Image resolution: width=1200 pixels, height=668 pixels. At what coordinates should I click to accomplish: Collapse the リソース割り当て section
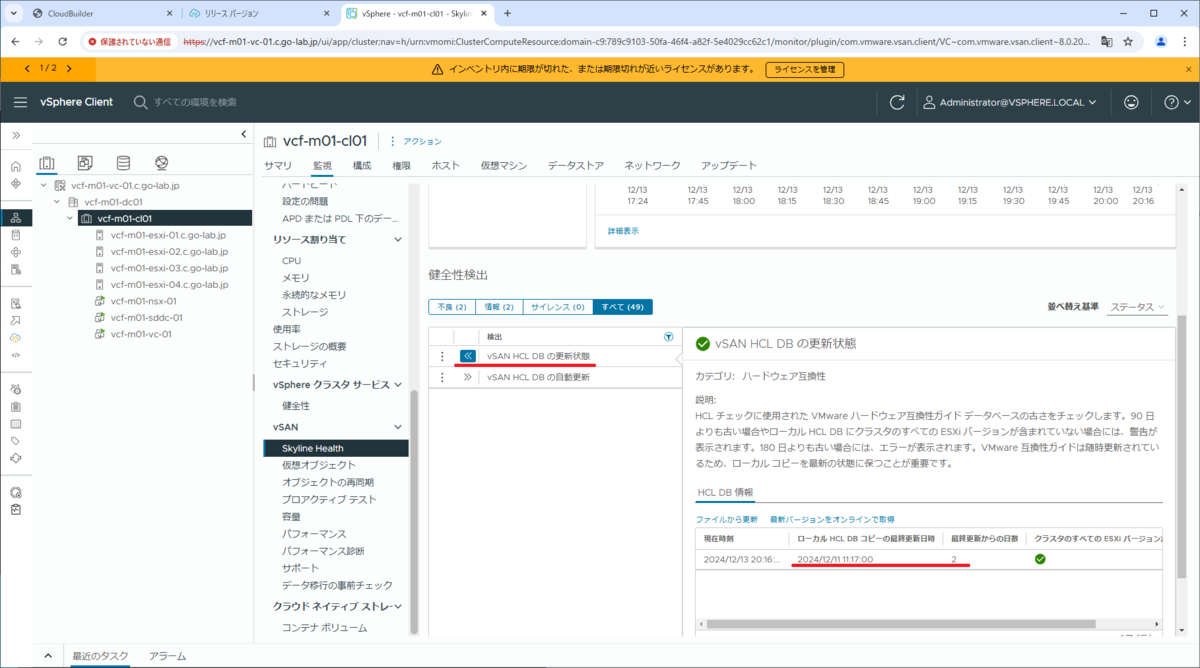398,240
